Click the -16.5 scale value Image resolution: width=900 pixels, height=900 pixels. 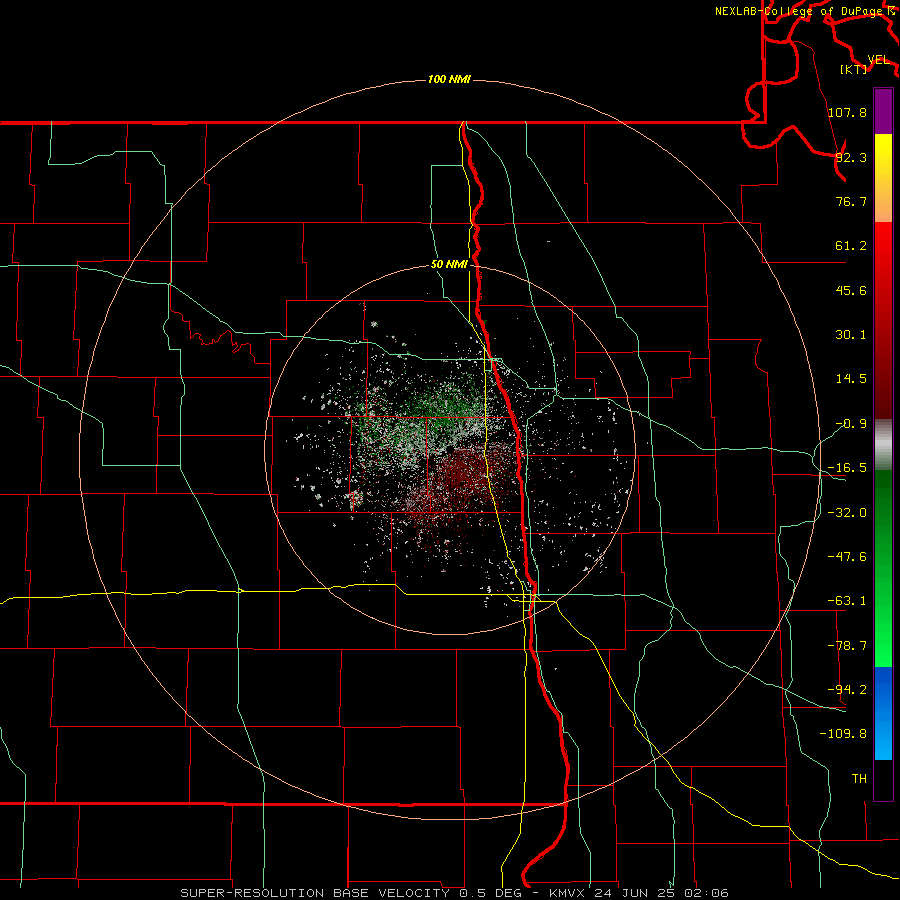coord(847,468)
